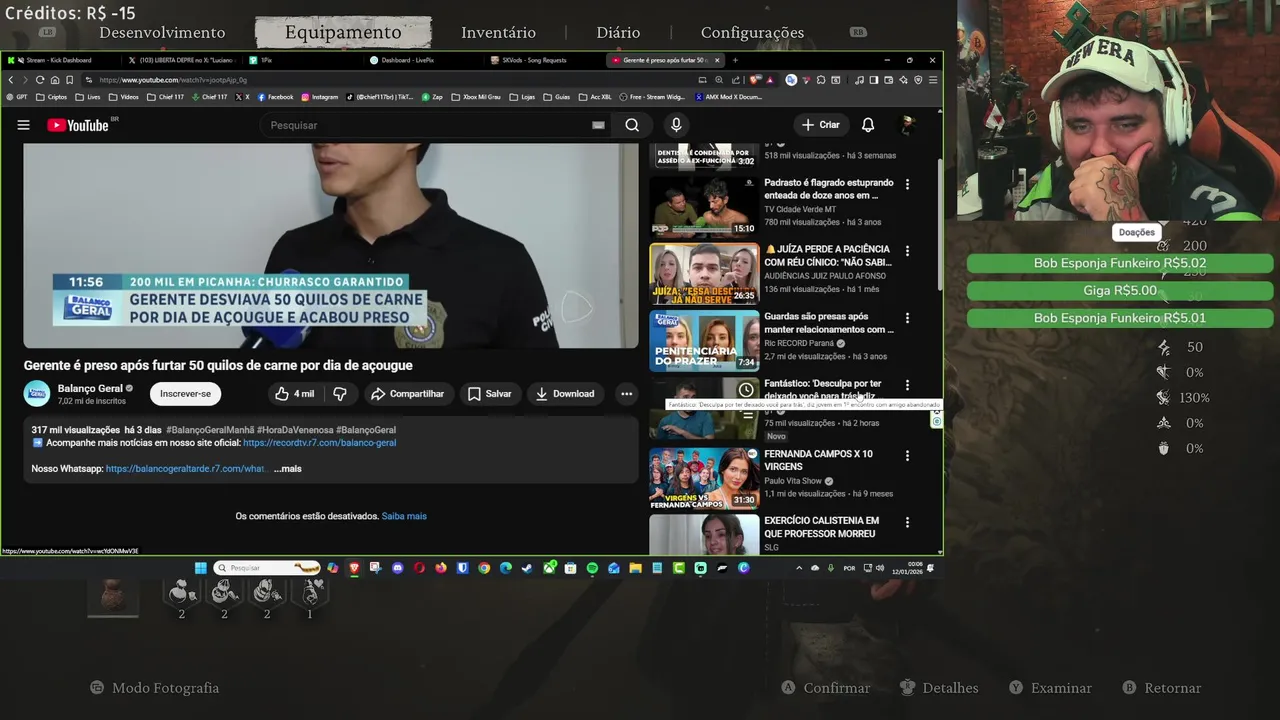Select the Diário game menu tab
Viewport: 1280px width, 720px height.
(x=618, y=33)
